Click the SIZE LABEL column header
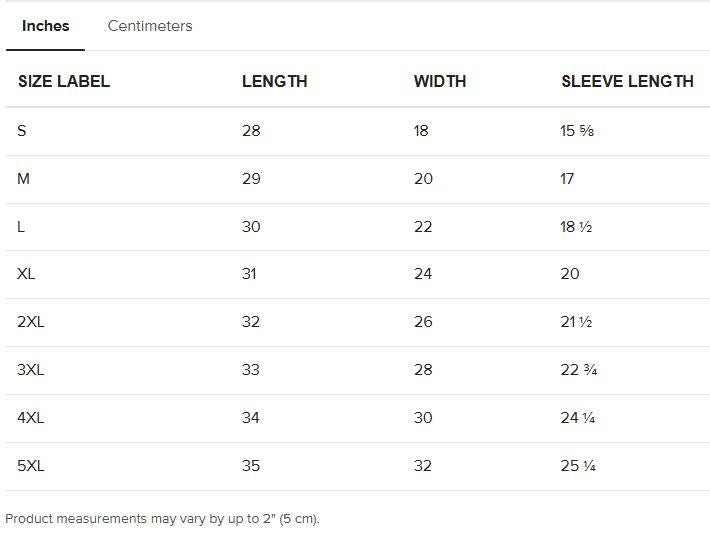The height and width of the screenshot is (558, 710). point(64,82)
